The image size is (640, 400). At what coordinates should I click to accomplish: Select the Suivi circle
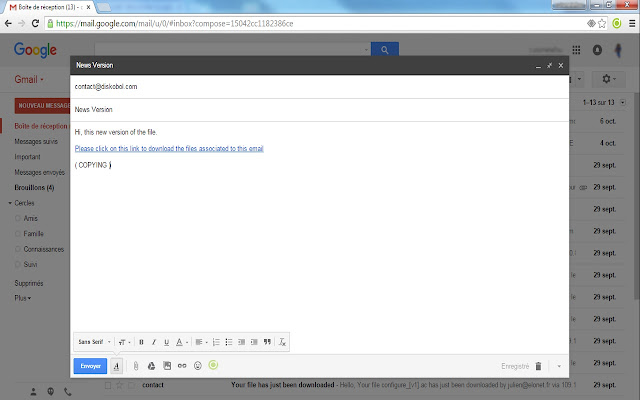point(30,264)
